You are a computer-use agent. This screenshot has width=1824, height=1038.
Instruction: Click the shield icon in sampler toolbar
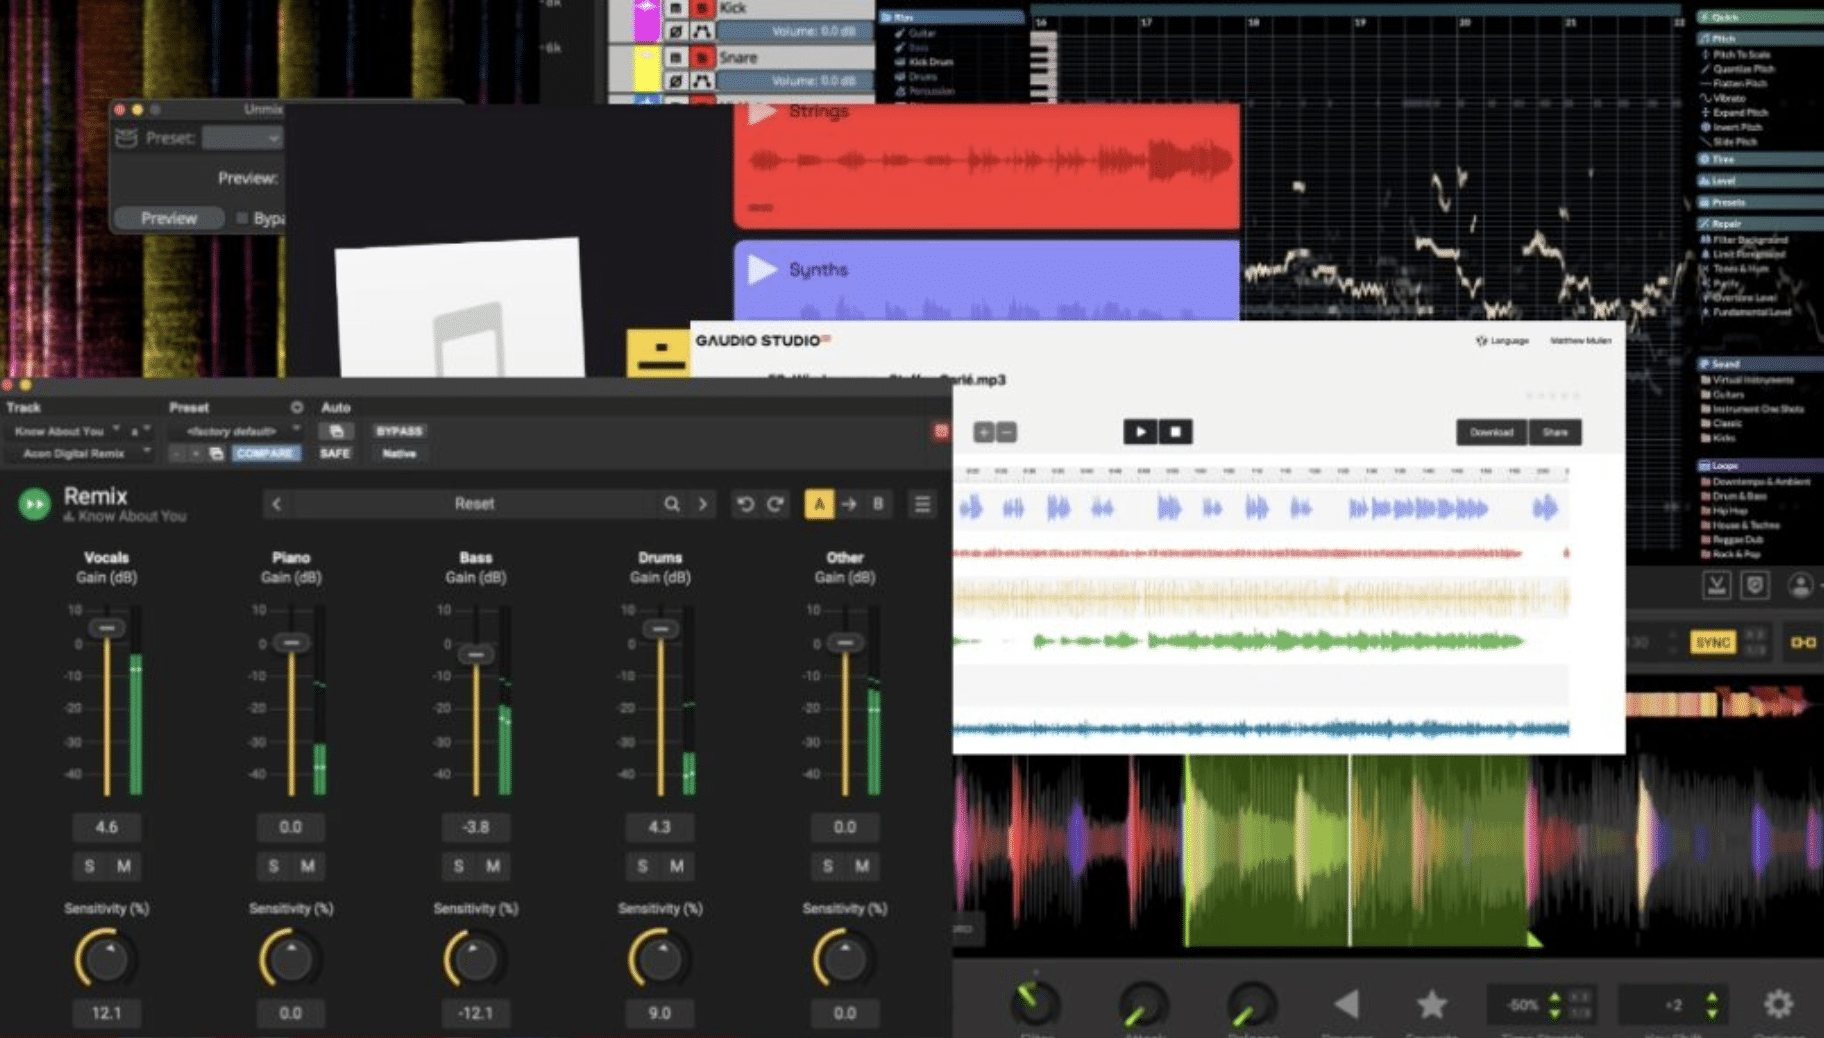point(1755,586)
